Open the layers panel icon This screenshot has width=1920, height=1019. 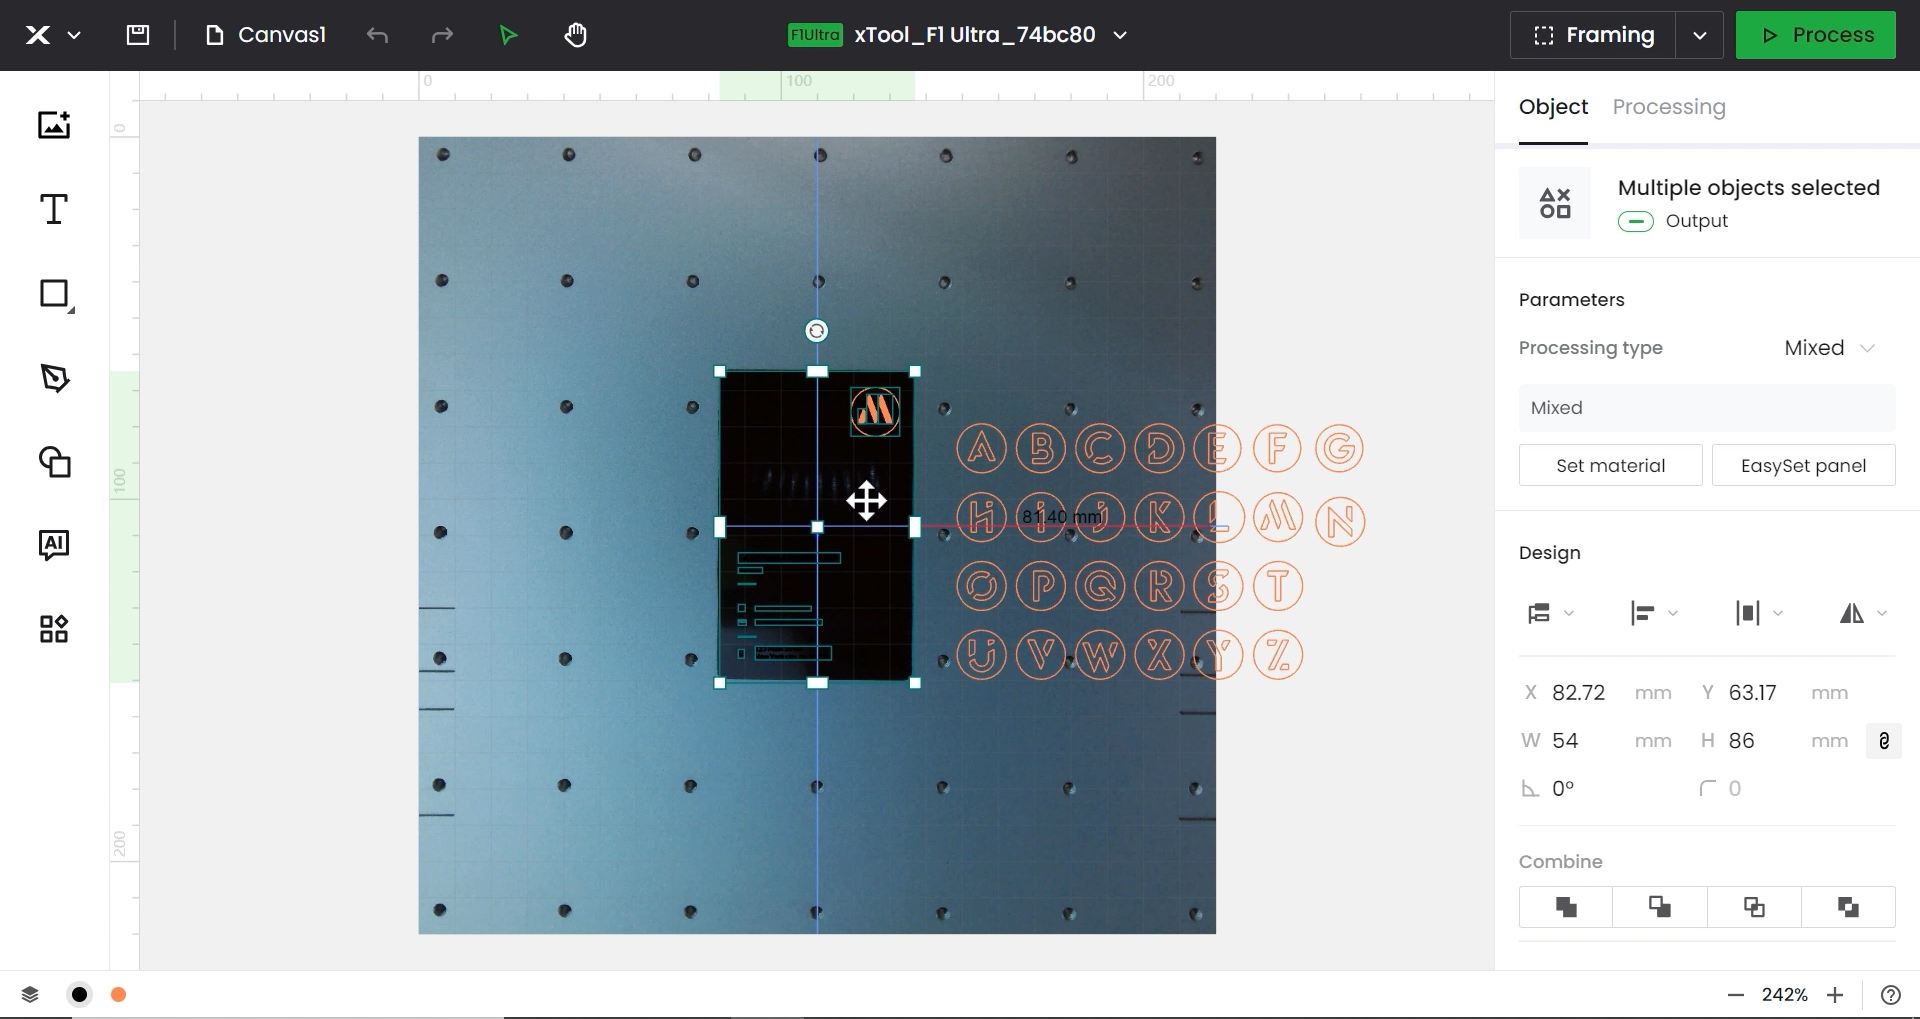pos(30,995)
